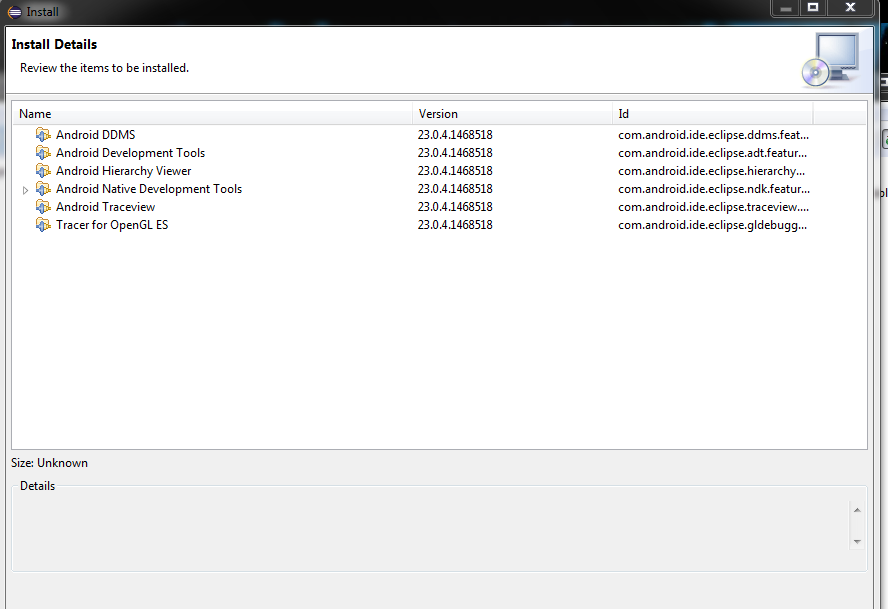Click the version number for Android Development Tools
This screenshot has height=609, width=888.
click(x=455, y=153)
